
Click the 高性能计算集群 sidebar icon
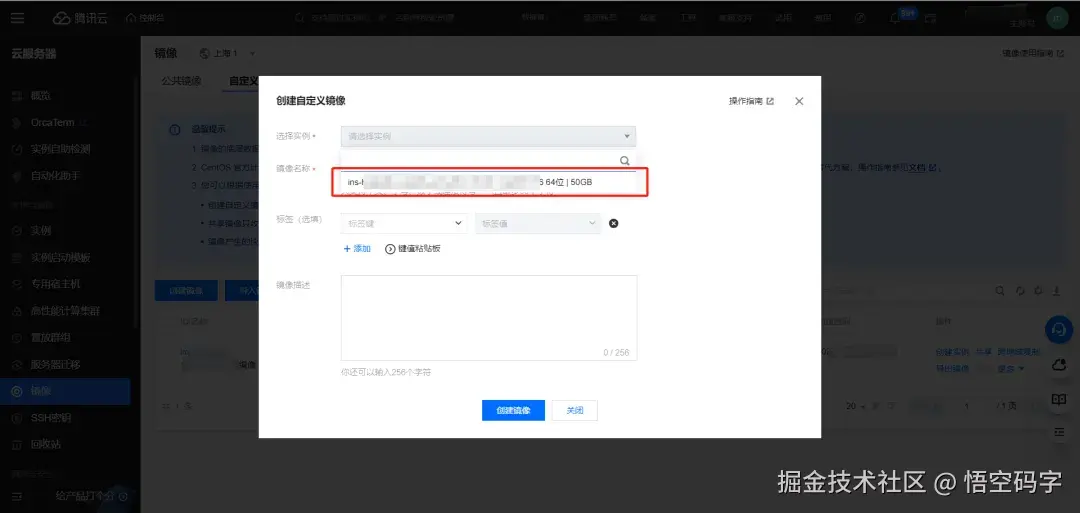tap(17, 311)
